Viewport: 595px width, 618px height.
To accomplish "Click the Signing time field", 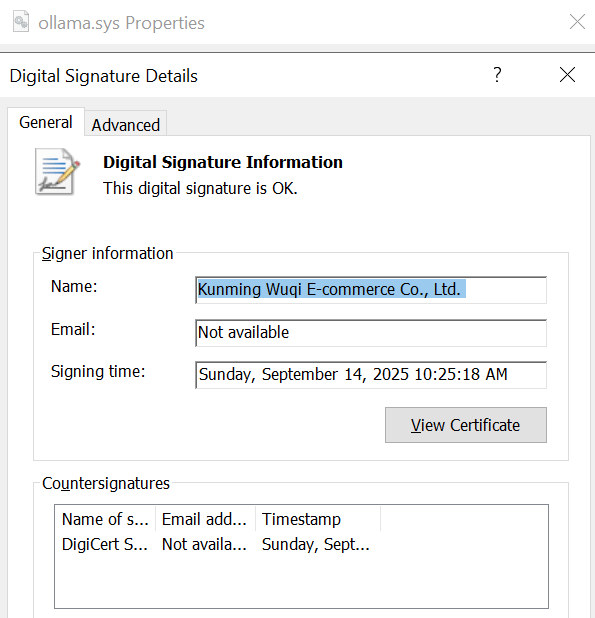I will click(x=371, y=375).
